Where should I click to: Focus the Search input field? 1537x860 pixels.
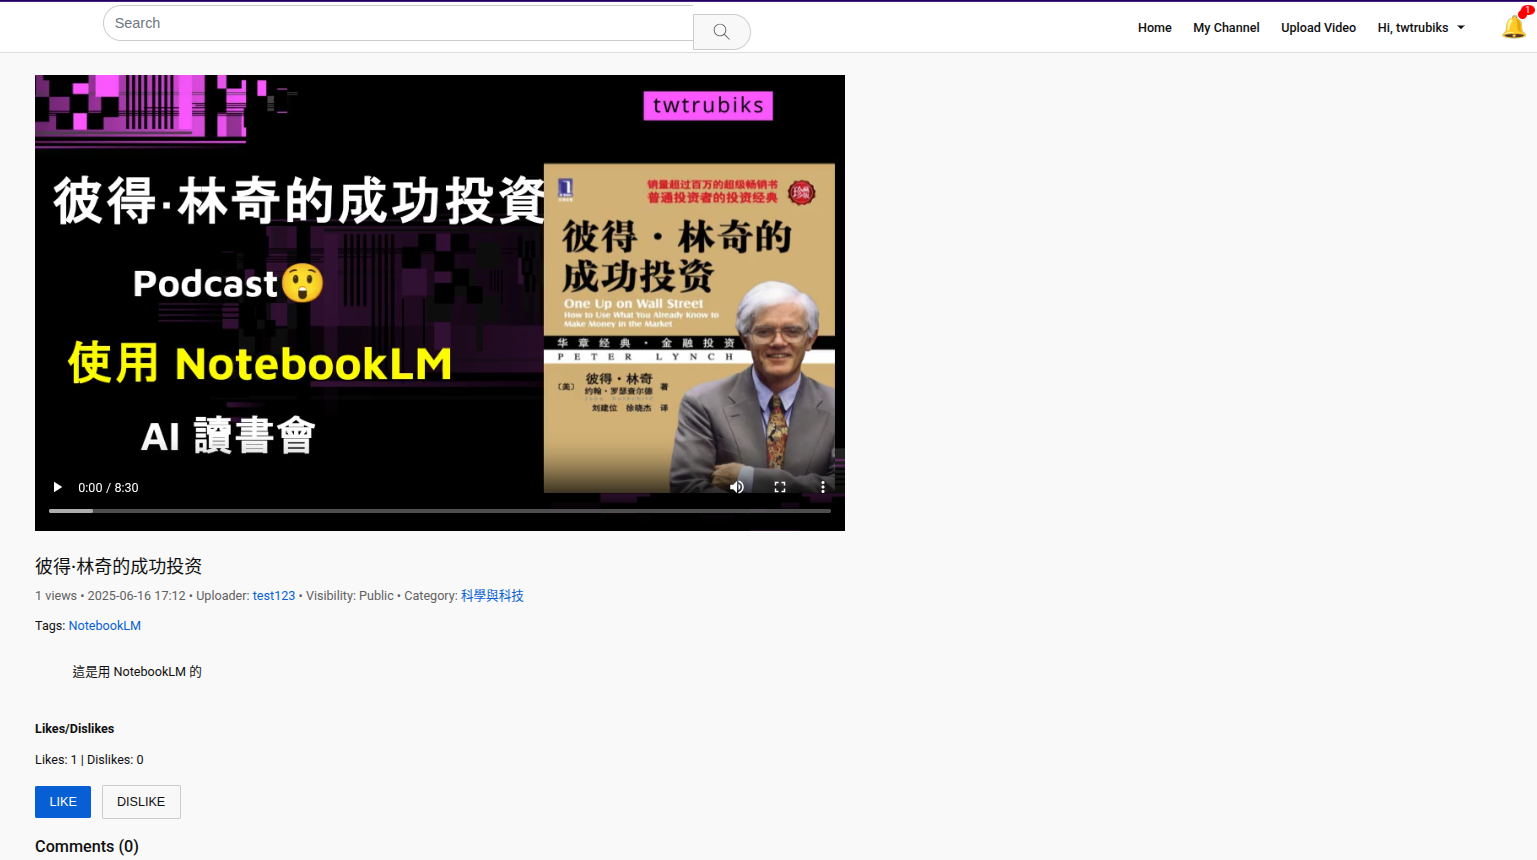398,23
